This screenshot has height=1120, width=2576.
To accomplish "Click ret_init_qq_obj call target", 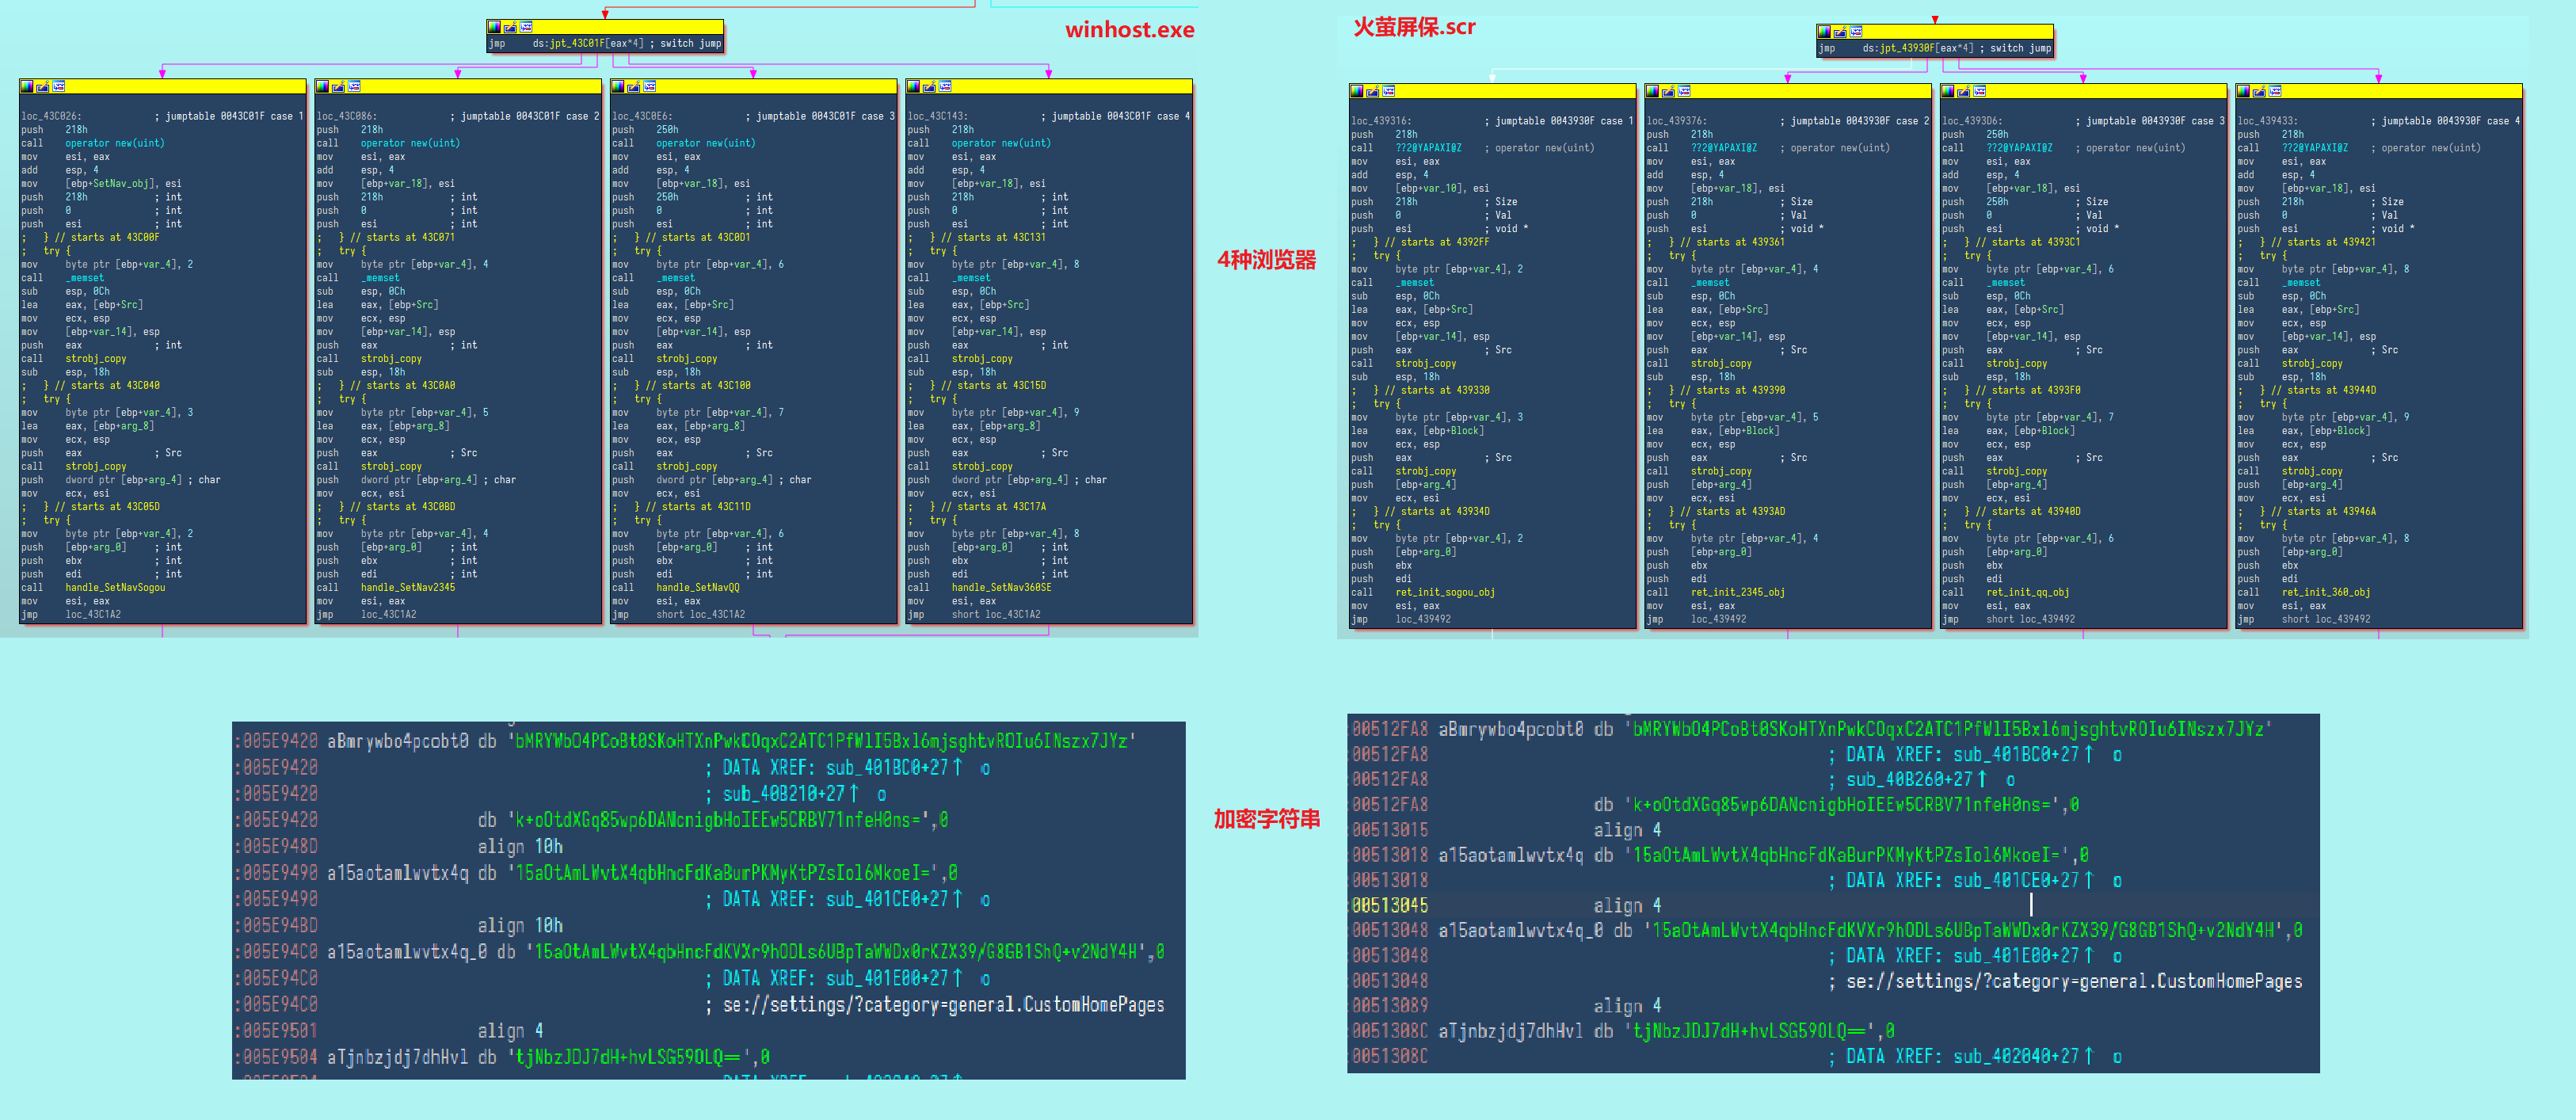I will [2027, 593].
